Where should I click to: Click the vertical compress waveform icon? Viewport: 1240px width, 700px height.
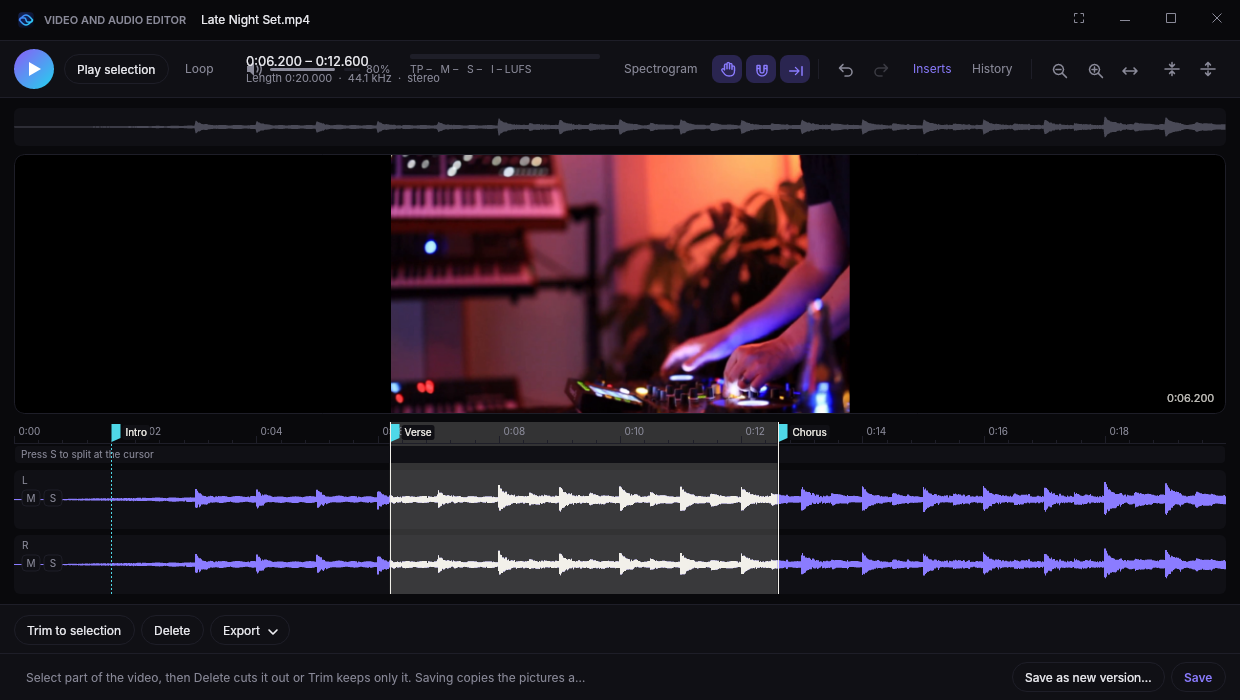[x=1172, y=69]
